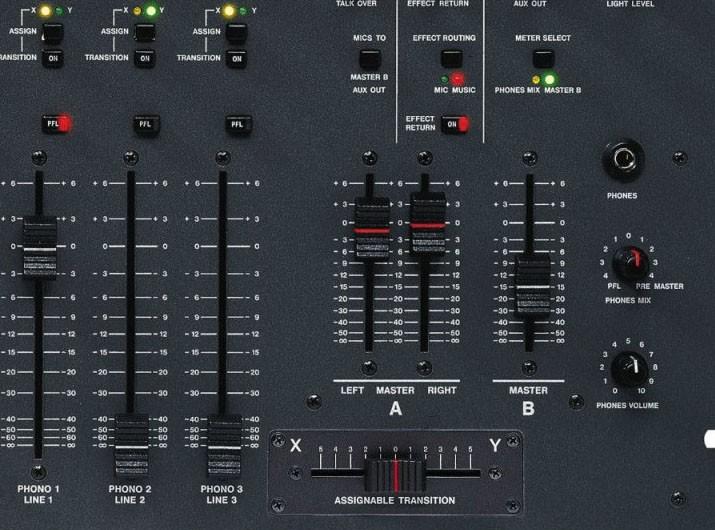Viewport: 715px width, 530px height.
Task: Click the 'ASSIGNABLE TRANSITION' label text
Action: [395, 500]
